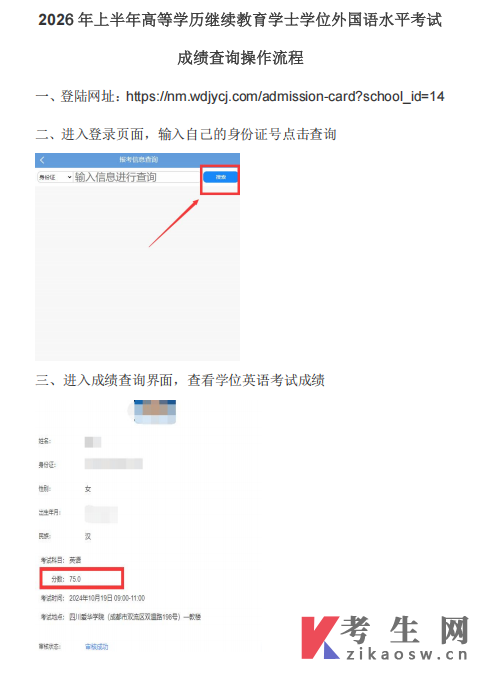Click the red-boxed 分数 75.0 score

(x=82, y=579)
